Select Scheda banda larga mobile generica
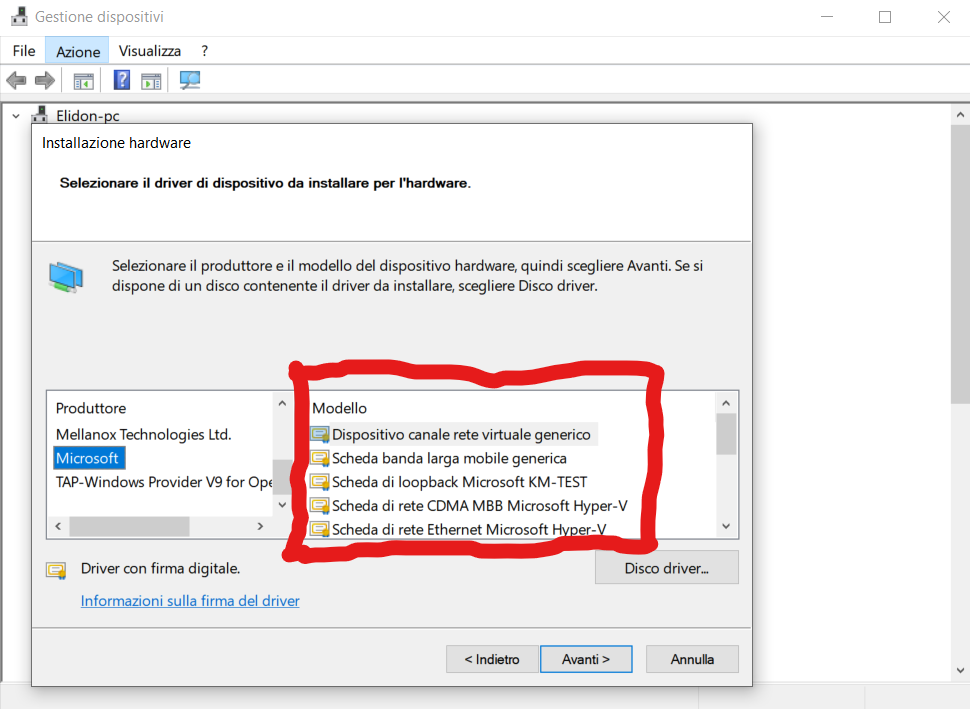 coord(450,458)
